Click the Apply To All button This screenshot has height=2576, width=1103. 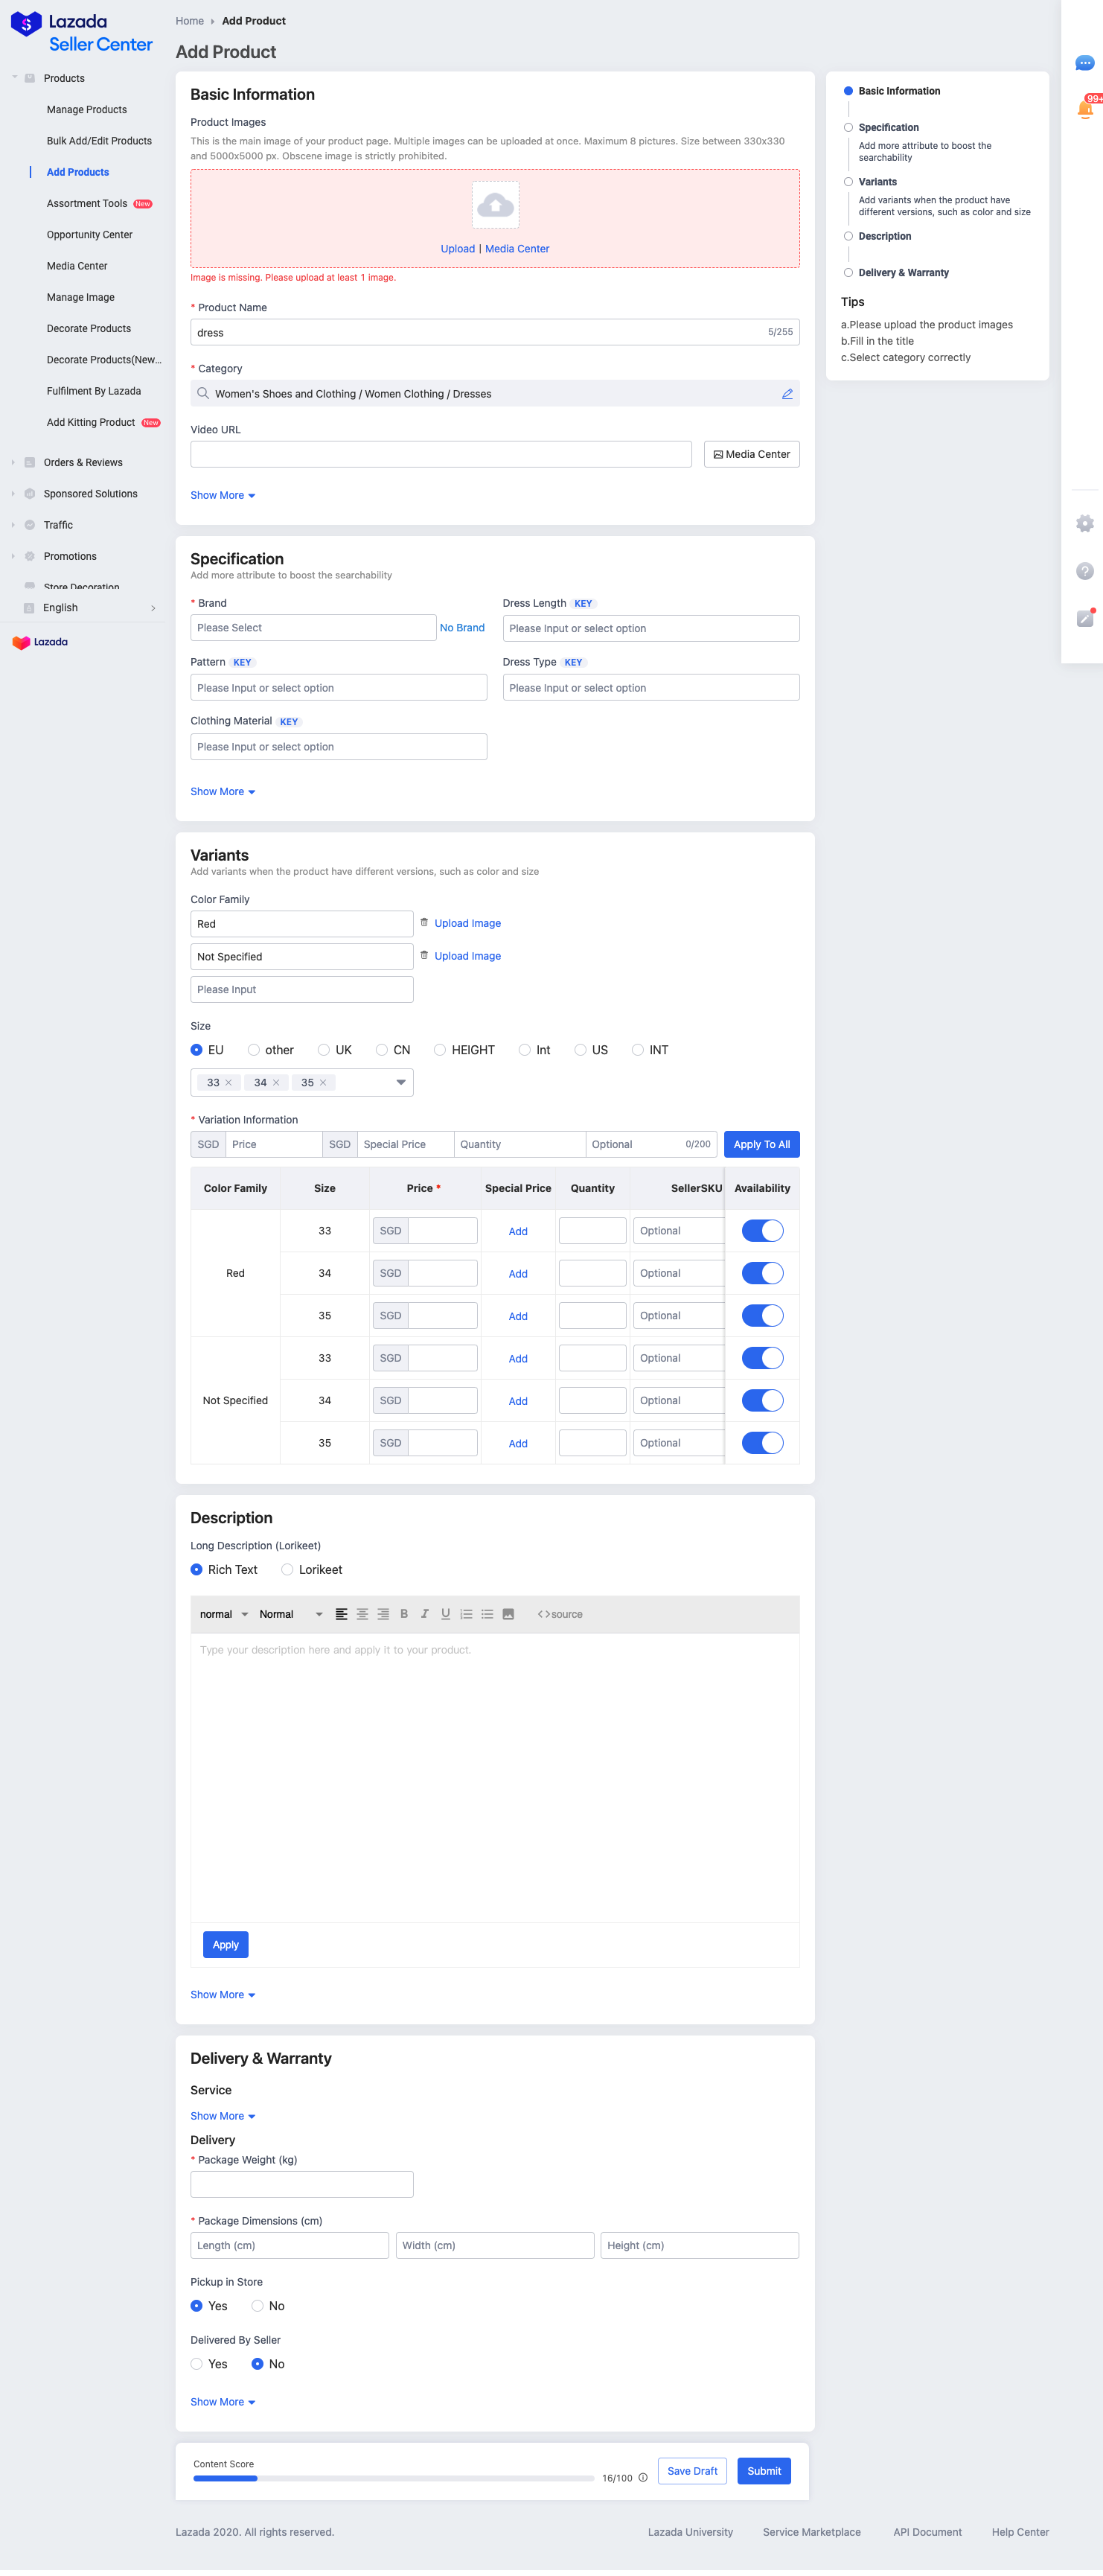click(761, 1144)
